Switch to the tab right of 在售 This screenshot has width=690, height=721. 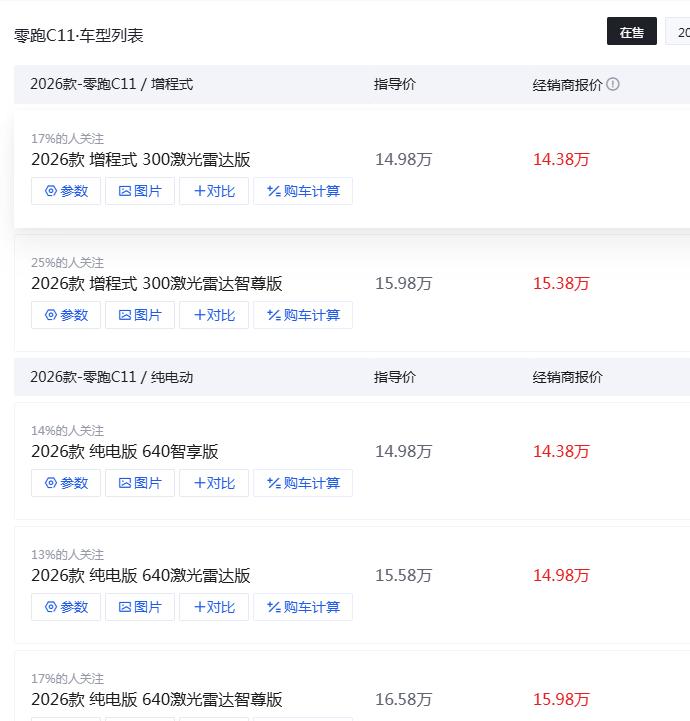click(679, 32)
